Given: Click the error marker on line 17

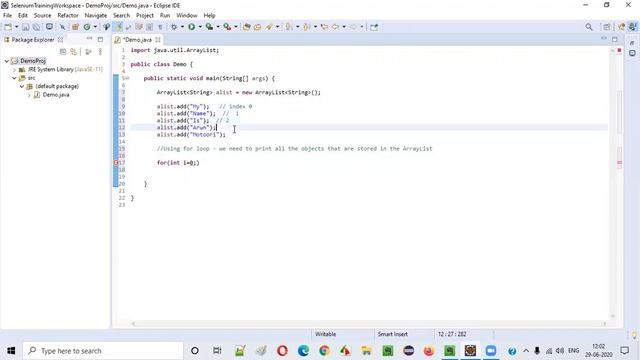Looking at the screenshot, I should coord(116,162).
